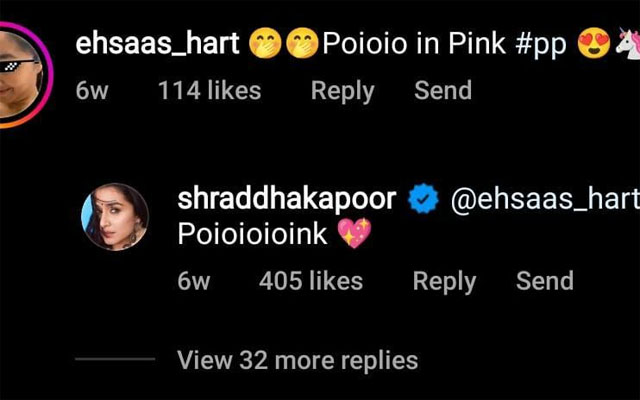Expand View 32 more replies
The height and width of the screenshot is (400, 640).
click(x=298, y=360)
